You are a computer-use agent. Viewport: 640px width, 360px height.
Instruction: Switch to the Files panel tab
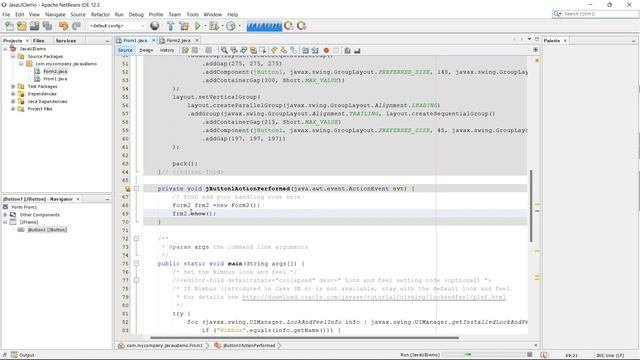point(39,41)
